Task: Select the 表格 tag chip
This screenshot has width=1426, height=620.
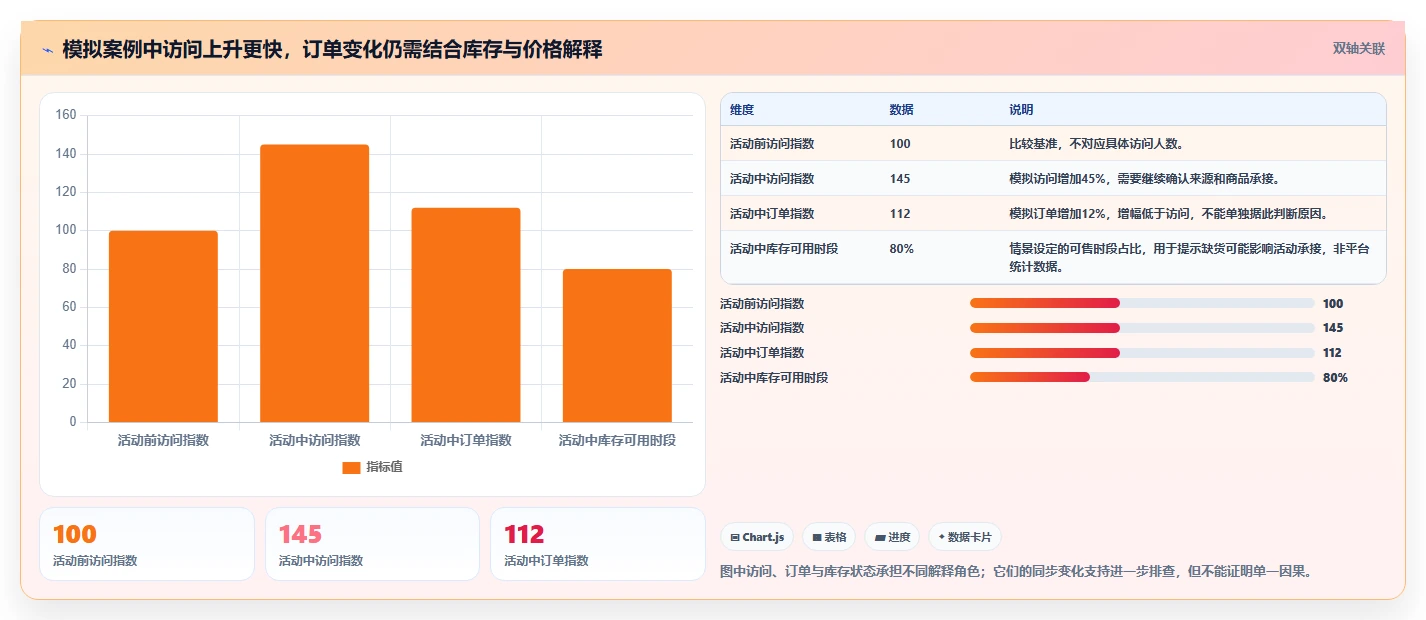Action: point(829,537)
